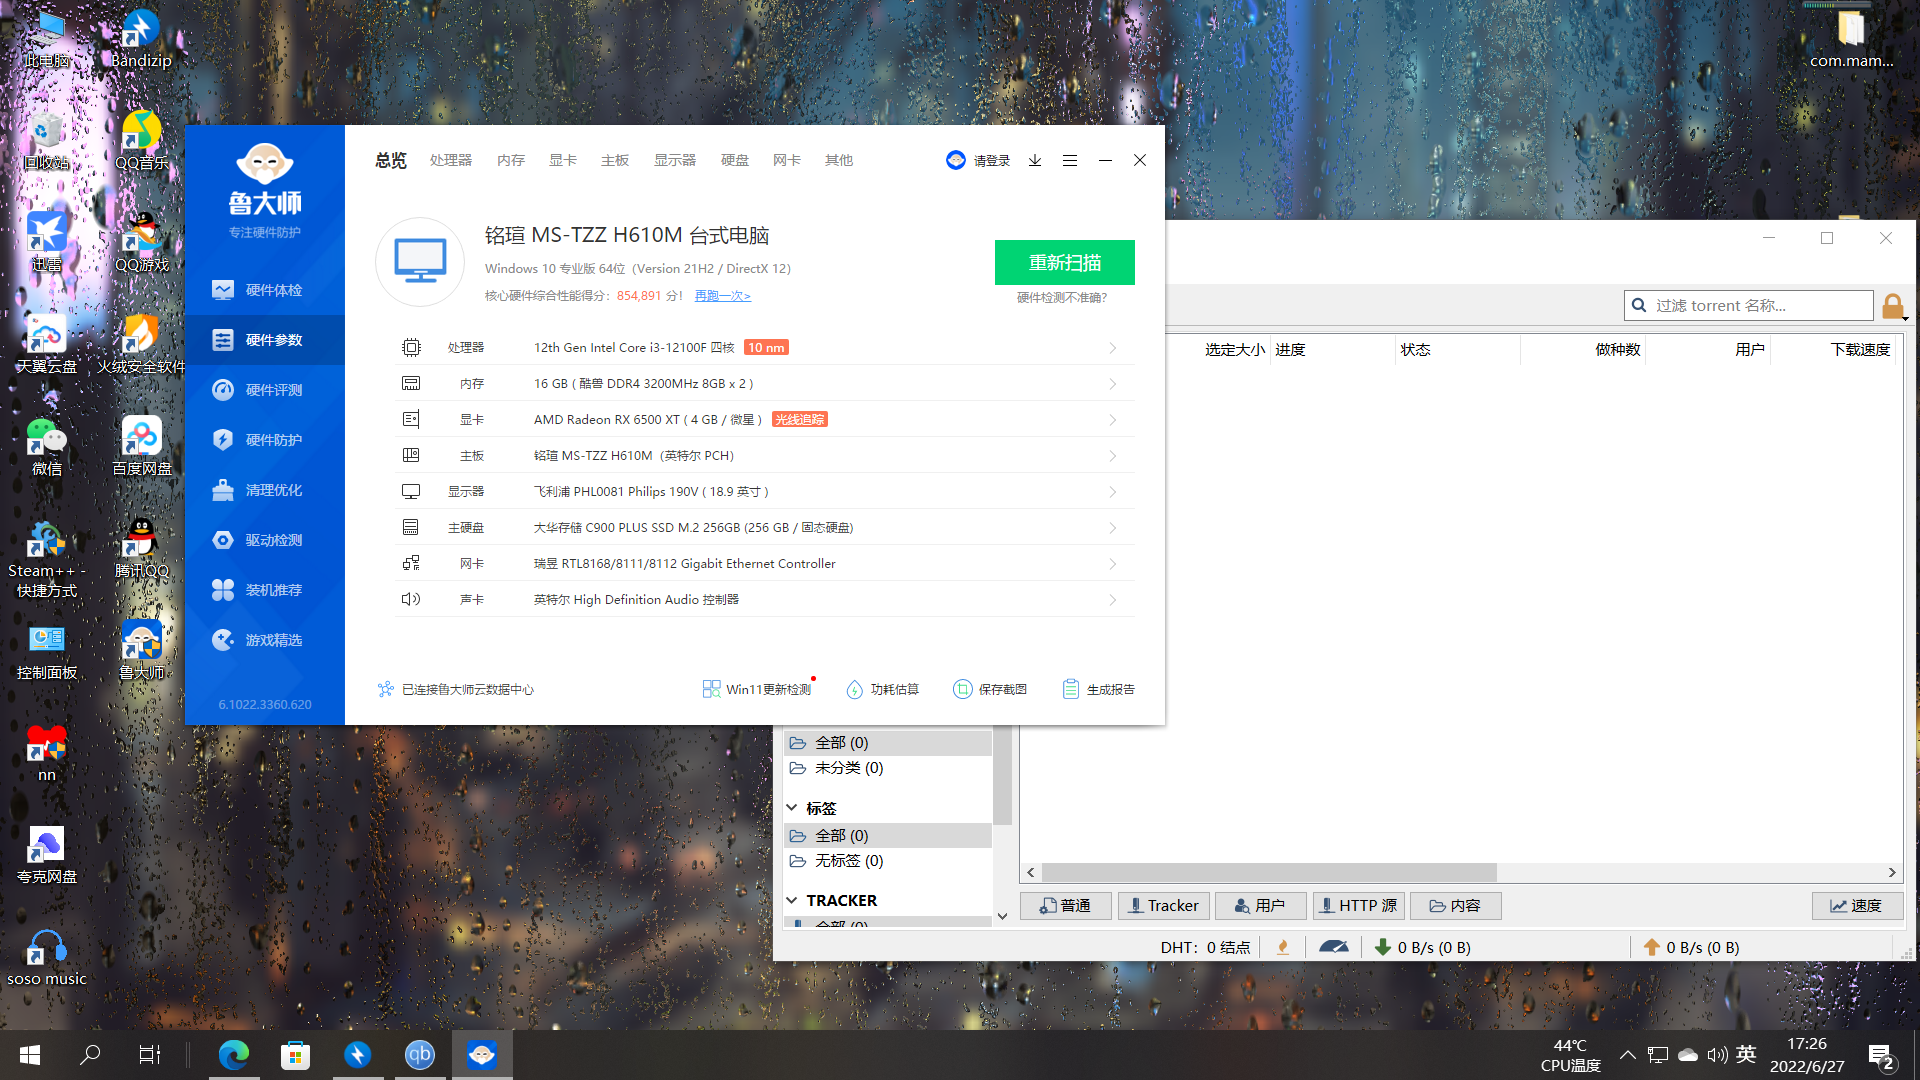
Task: Click 已连接鲁大师云数据中心 status
Action: pyautogui.click(x=456, y=689)
